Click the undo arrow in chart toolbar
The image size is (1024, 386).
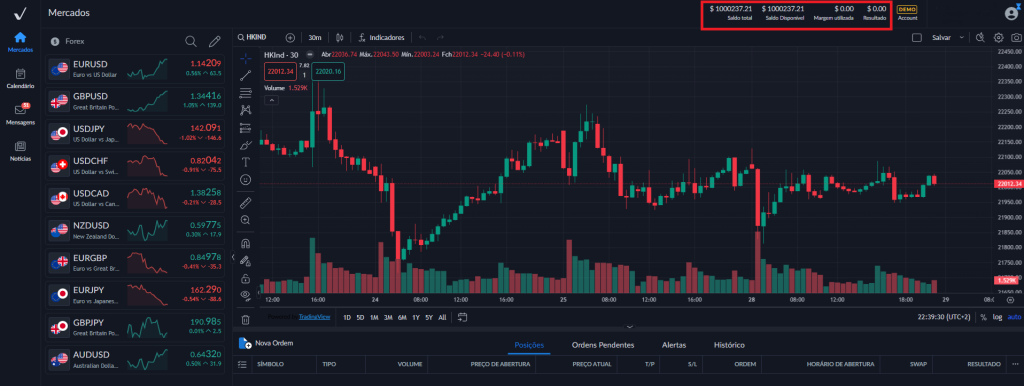click(422, 38)
